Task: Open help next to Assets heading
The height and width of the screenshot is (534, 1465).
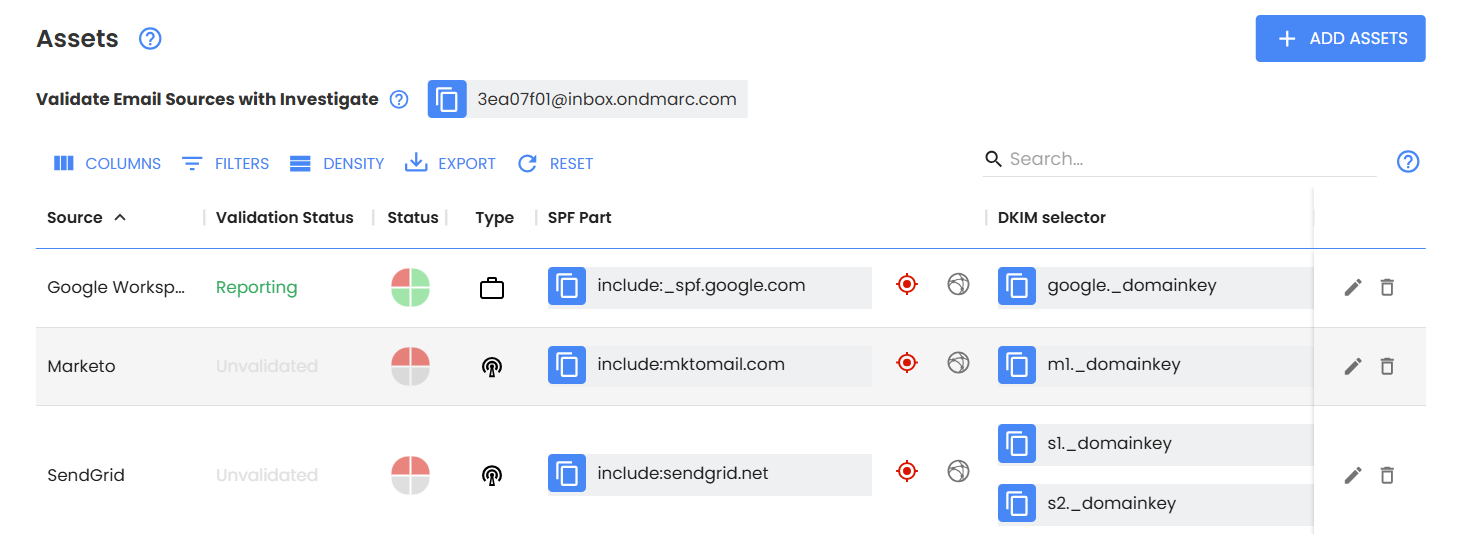Action: pos(150,39)
